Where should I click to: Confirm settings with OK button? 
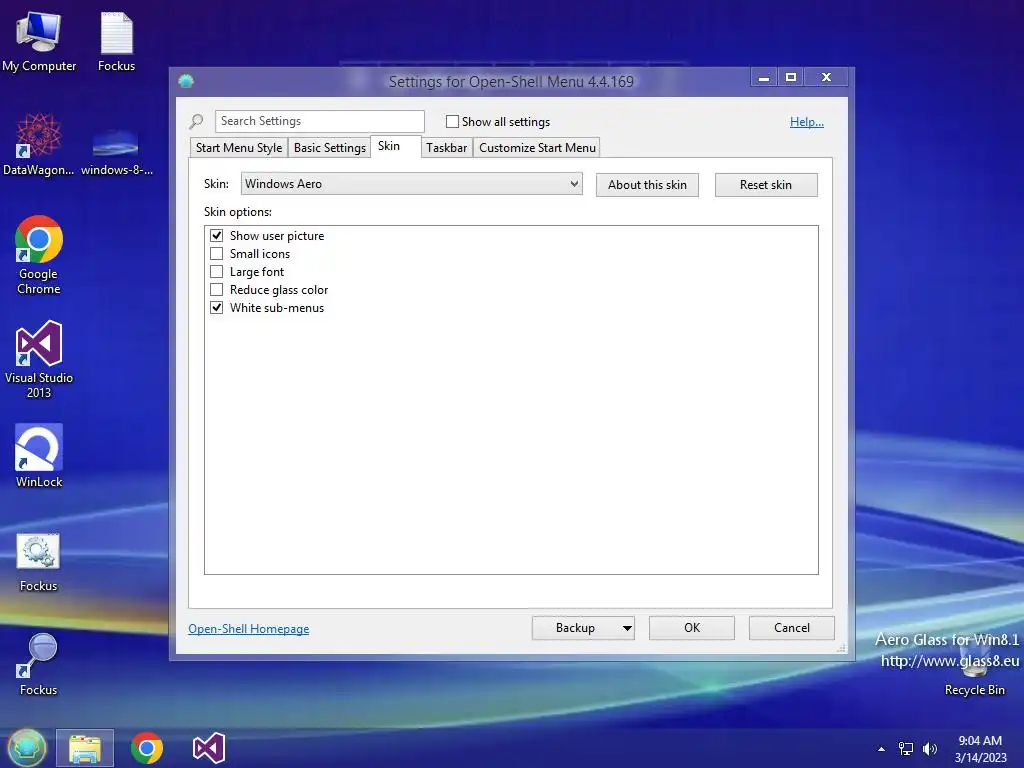pos(692,628)
